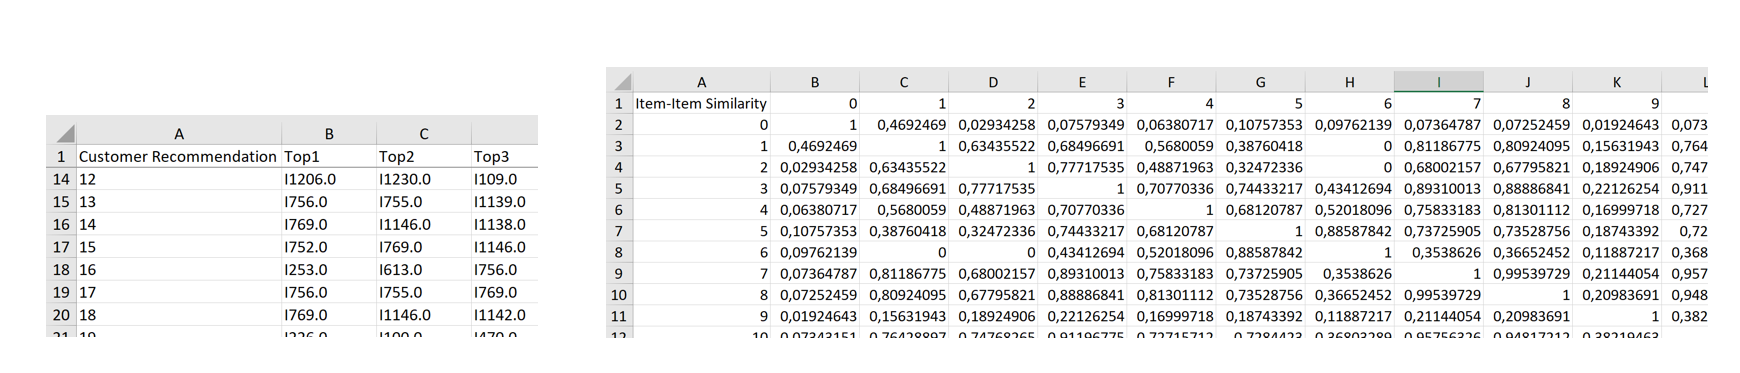Select column C header in recommendation sheet
Viewport: 1740px width, 373px height.
click(x=423, y=133)
